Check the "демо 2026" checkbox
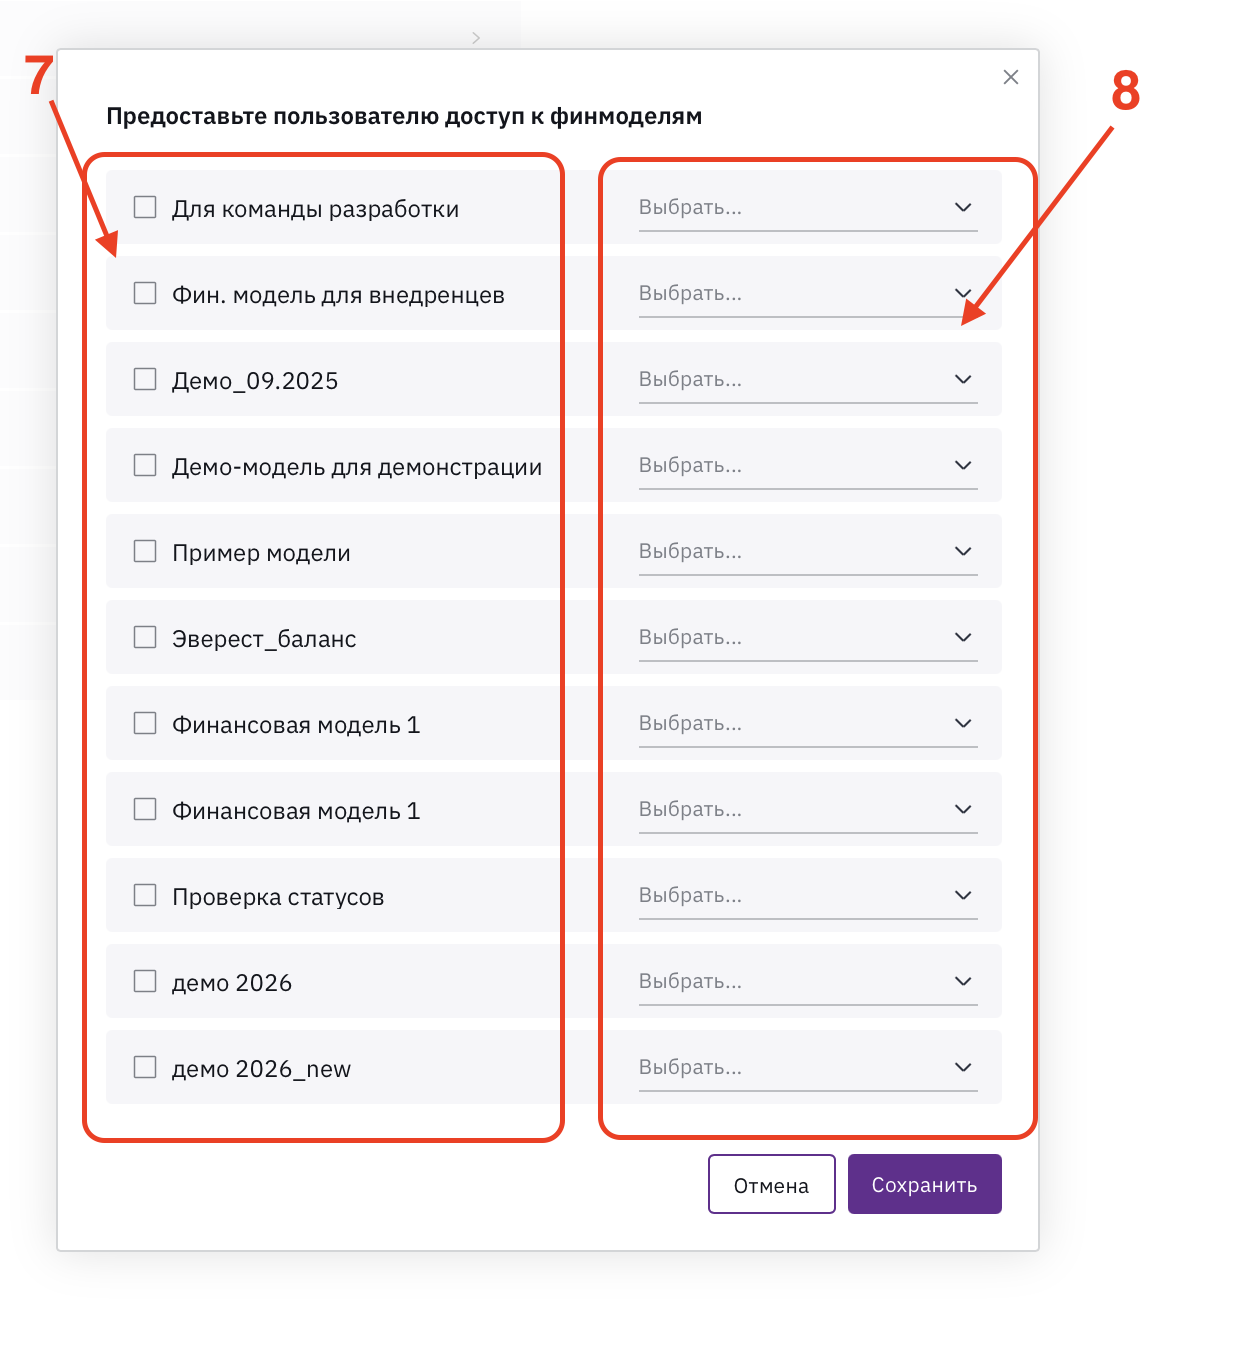This screenshot has width=1238, height=1364. point(145,981)
